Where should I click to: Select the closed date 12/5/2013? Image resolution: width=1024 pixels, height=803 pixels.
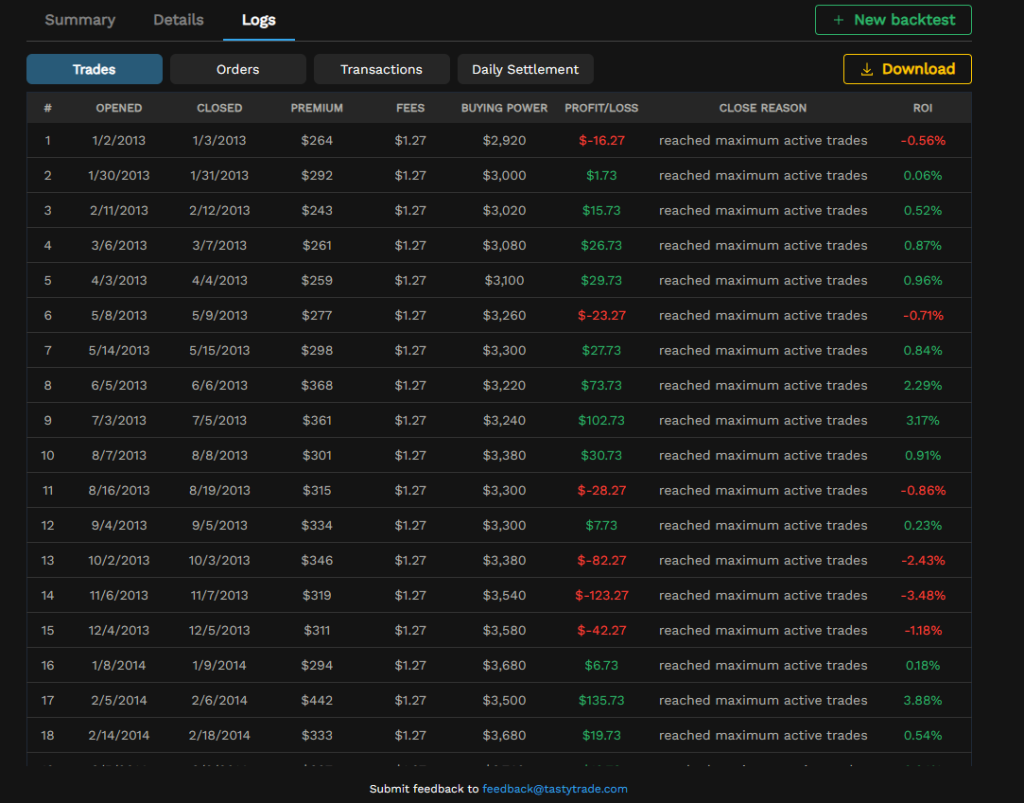tap(219, 631)
